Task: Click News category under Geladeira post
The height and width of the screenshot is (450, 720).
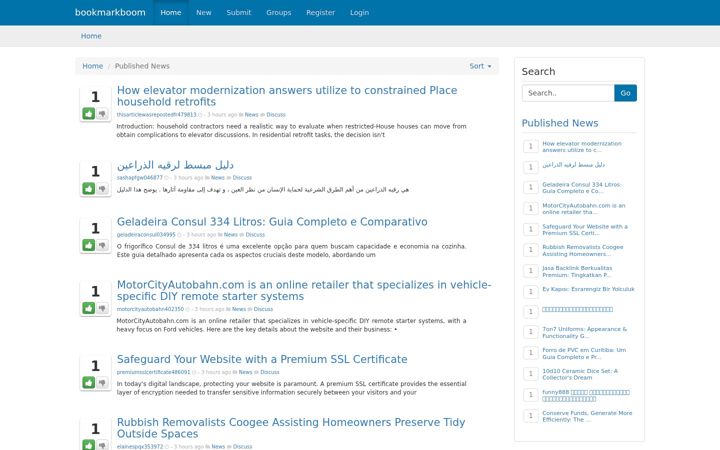Action: coord(231,235)
